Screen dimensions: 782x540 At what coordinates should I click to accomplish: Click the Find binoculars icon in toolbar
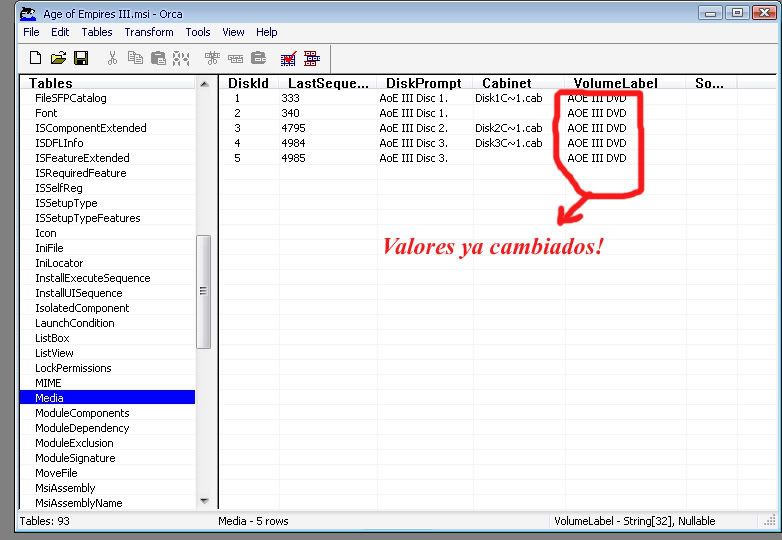tap(181, 58)
